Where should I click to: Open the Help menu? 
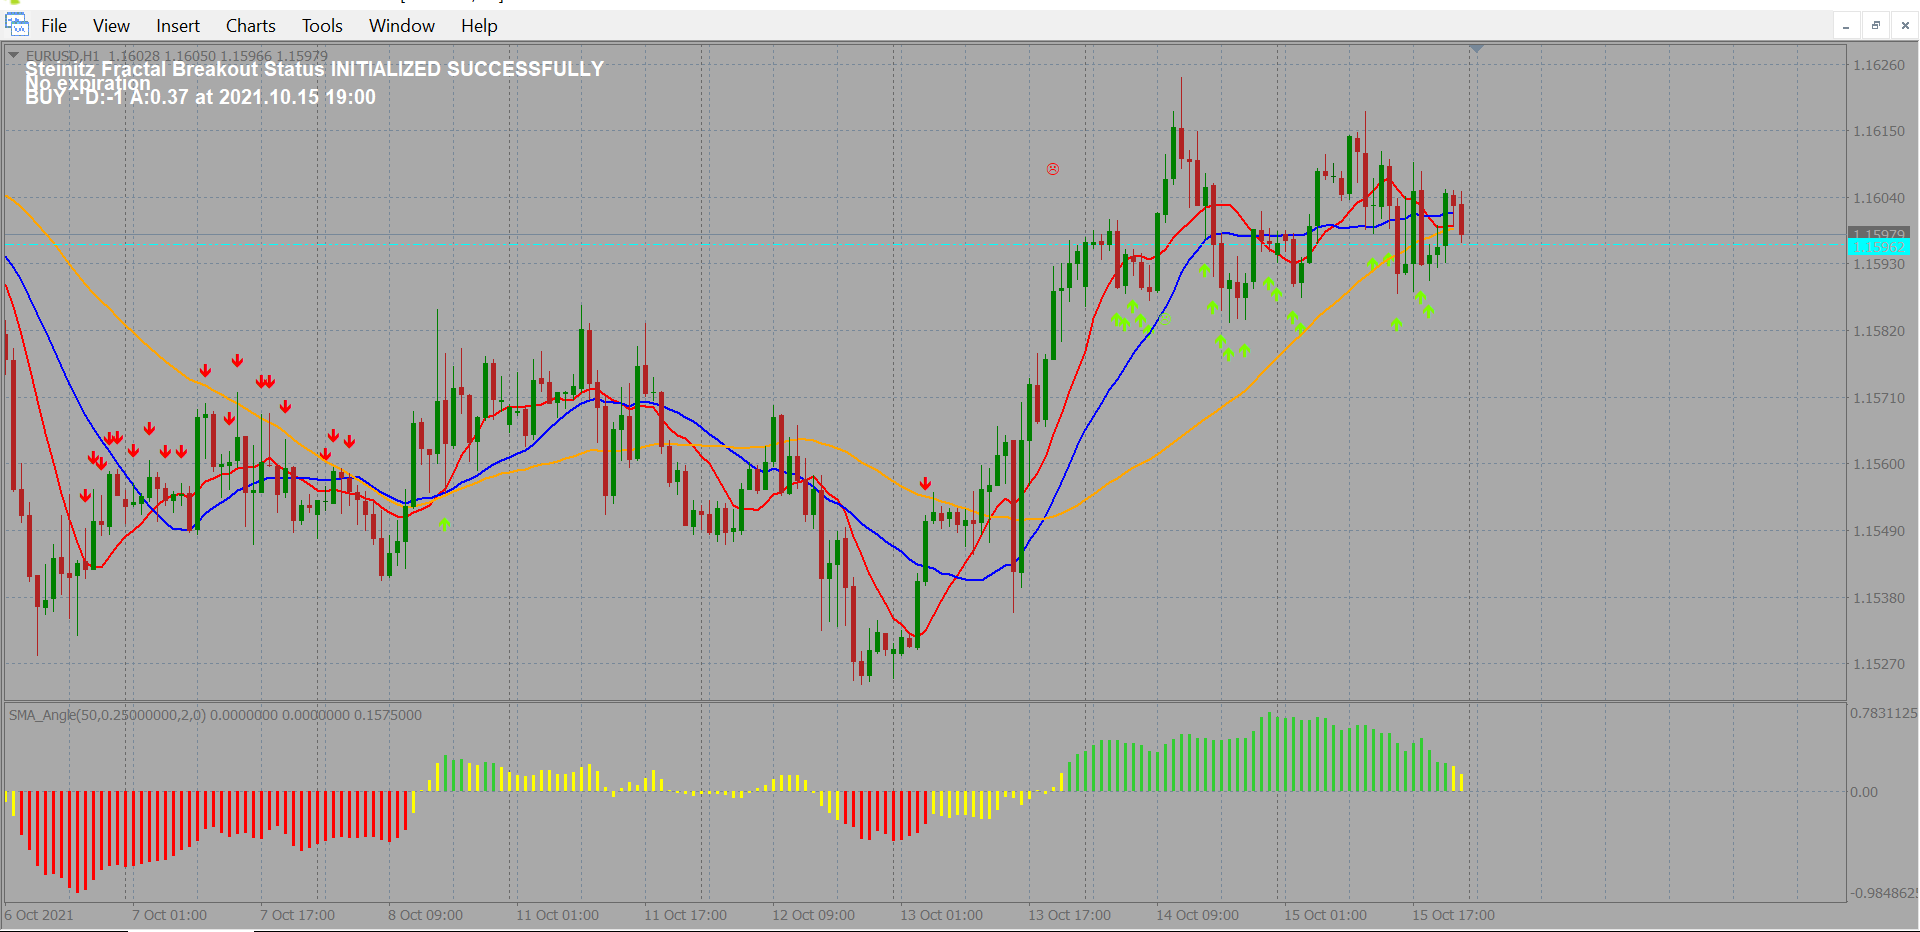click(479, 26)
